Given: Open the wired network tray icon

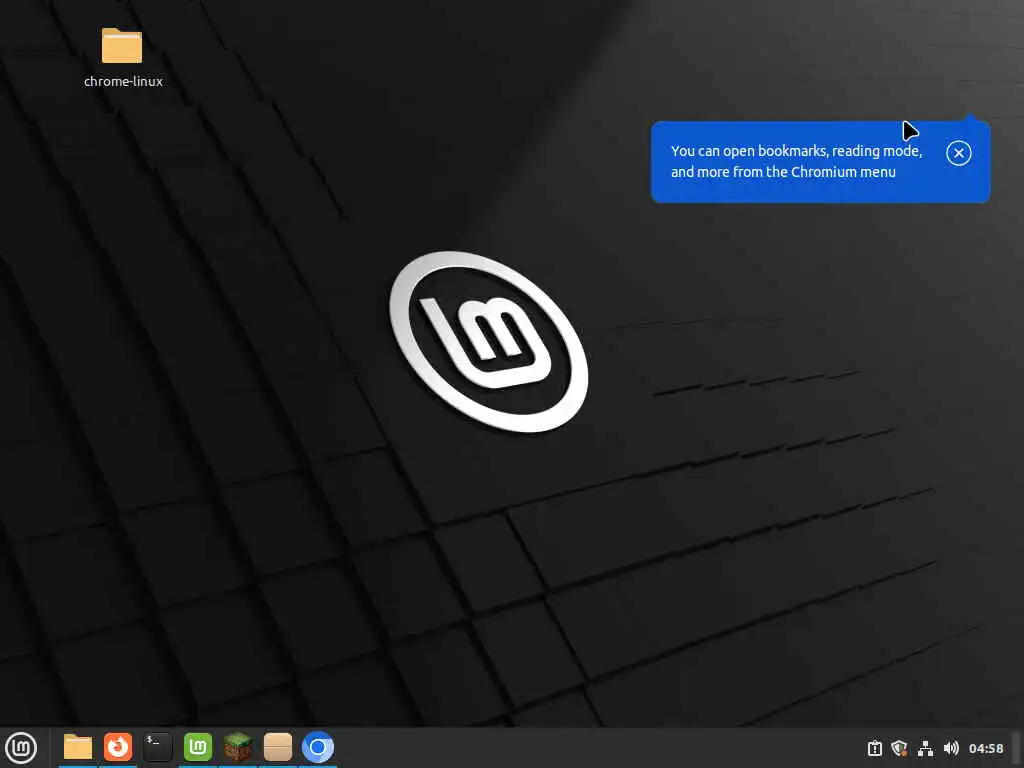Looking at the screenshot, I should (x=925, y=748).
